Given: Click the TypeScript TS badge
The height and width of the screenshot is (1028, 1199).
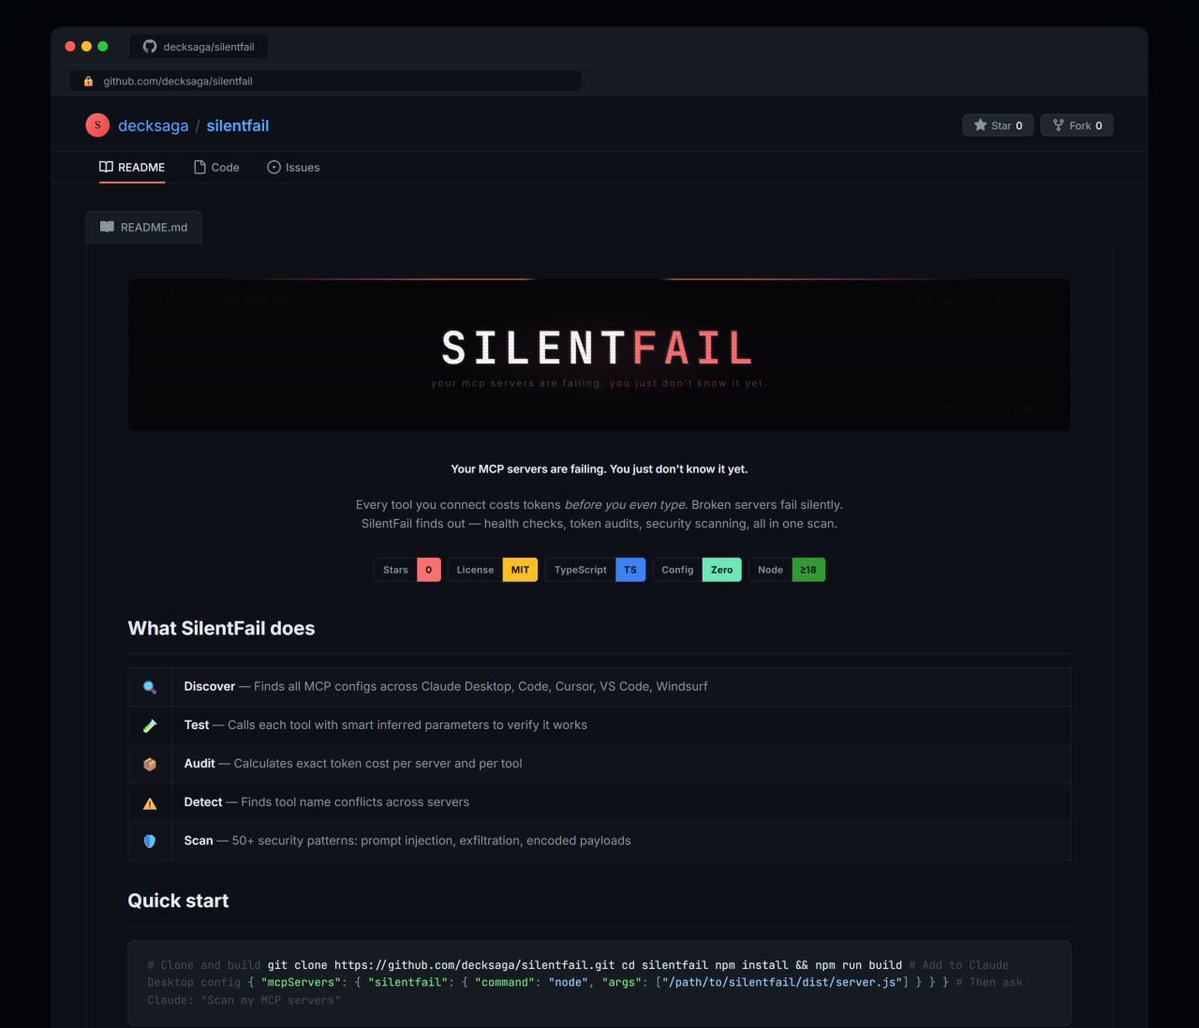Looking at the screenshot, I should (x=596, y=570).
